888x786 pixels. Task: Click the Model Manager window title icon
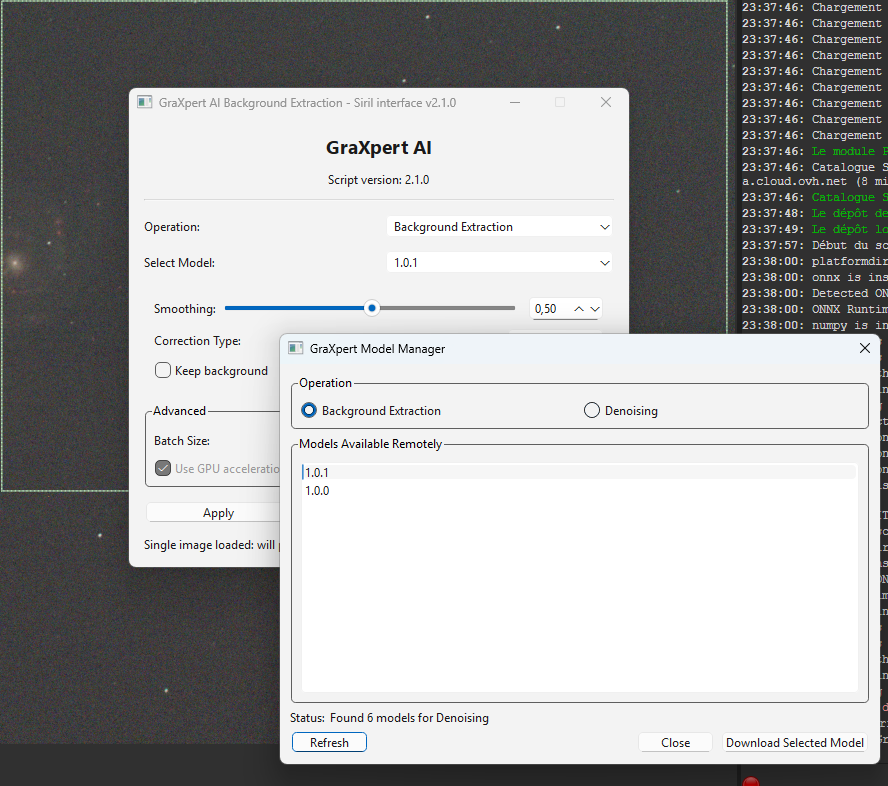(296, 348)
